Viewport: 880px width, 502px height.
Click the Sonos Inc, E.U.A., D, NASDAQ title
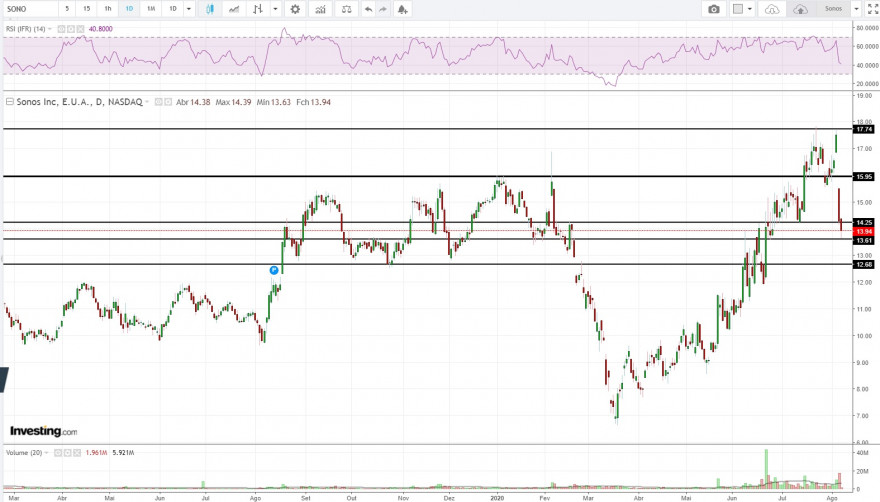click(79, 102)
